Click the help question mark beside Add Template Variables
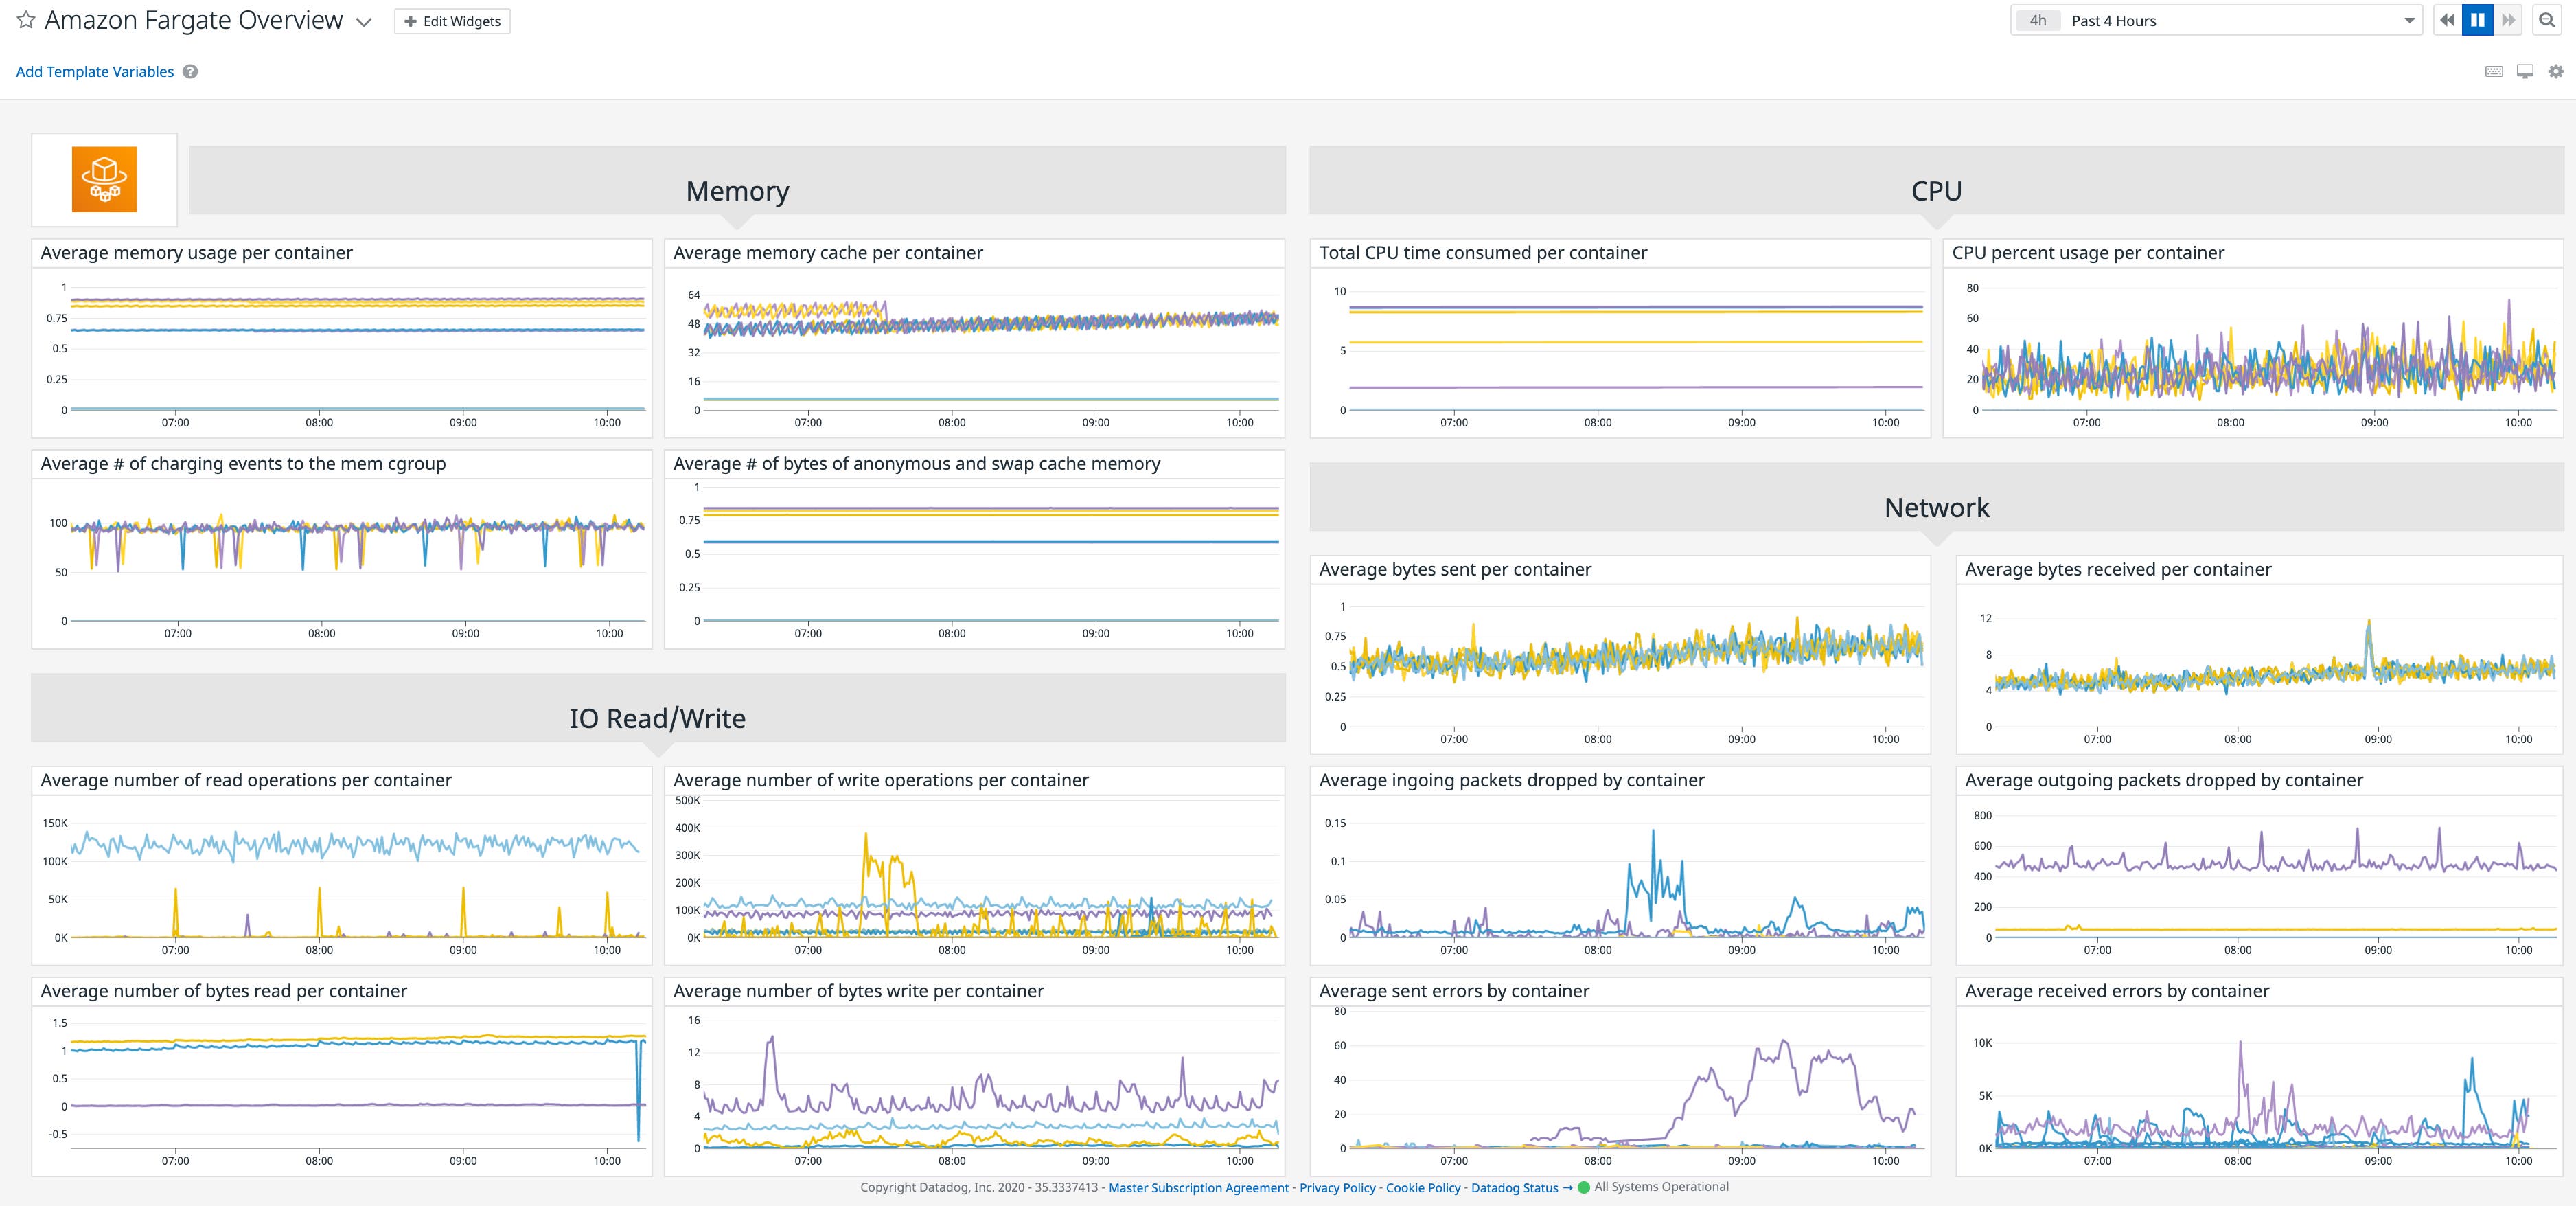The height and width of the screenshot is (1206, 2576). 190,71
